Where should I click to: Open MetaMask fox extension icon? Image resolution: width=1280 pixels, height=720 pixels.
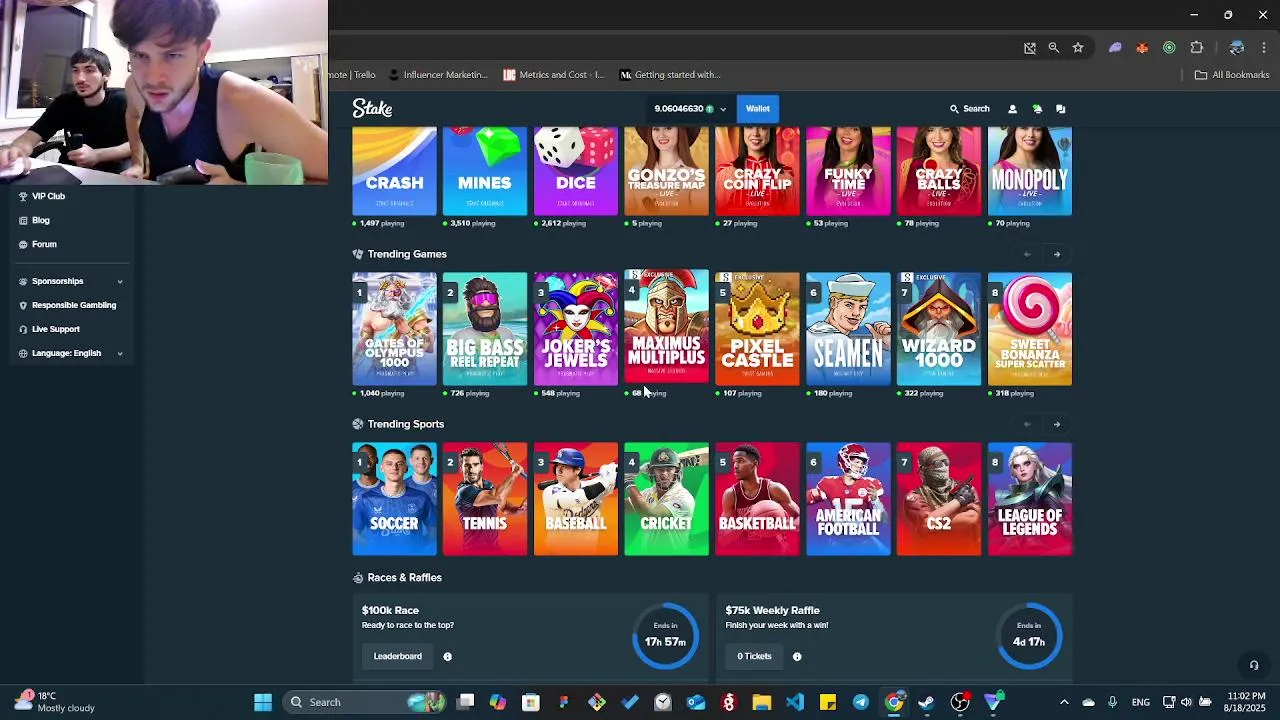1142,47
